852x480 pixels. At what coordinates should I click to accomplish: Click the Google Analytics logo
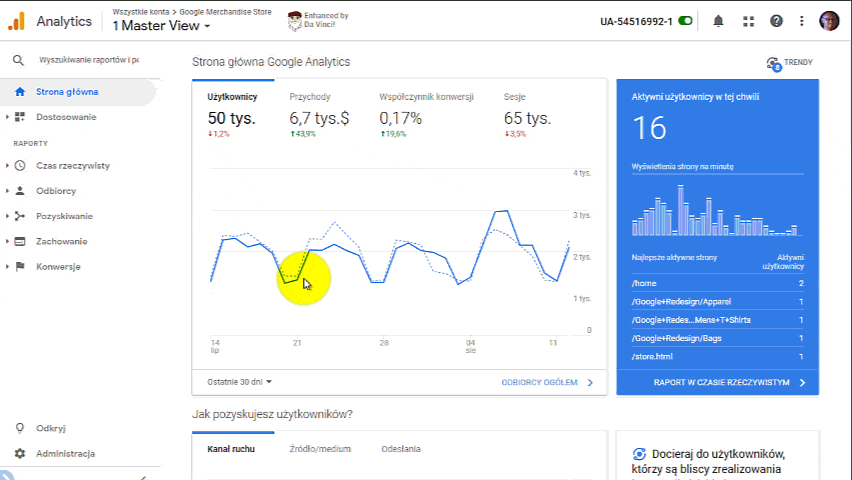pos(16,21)
